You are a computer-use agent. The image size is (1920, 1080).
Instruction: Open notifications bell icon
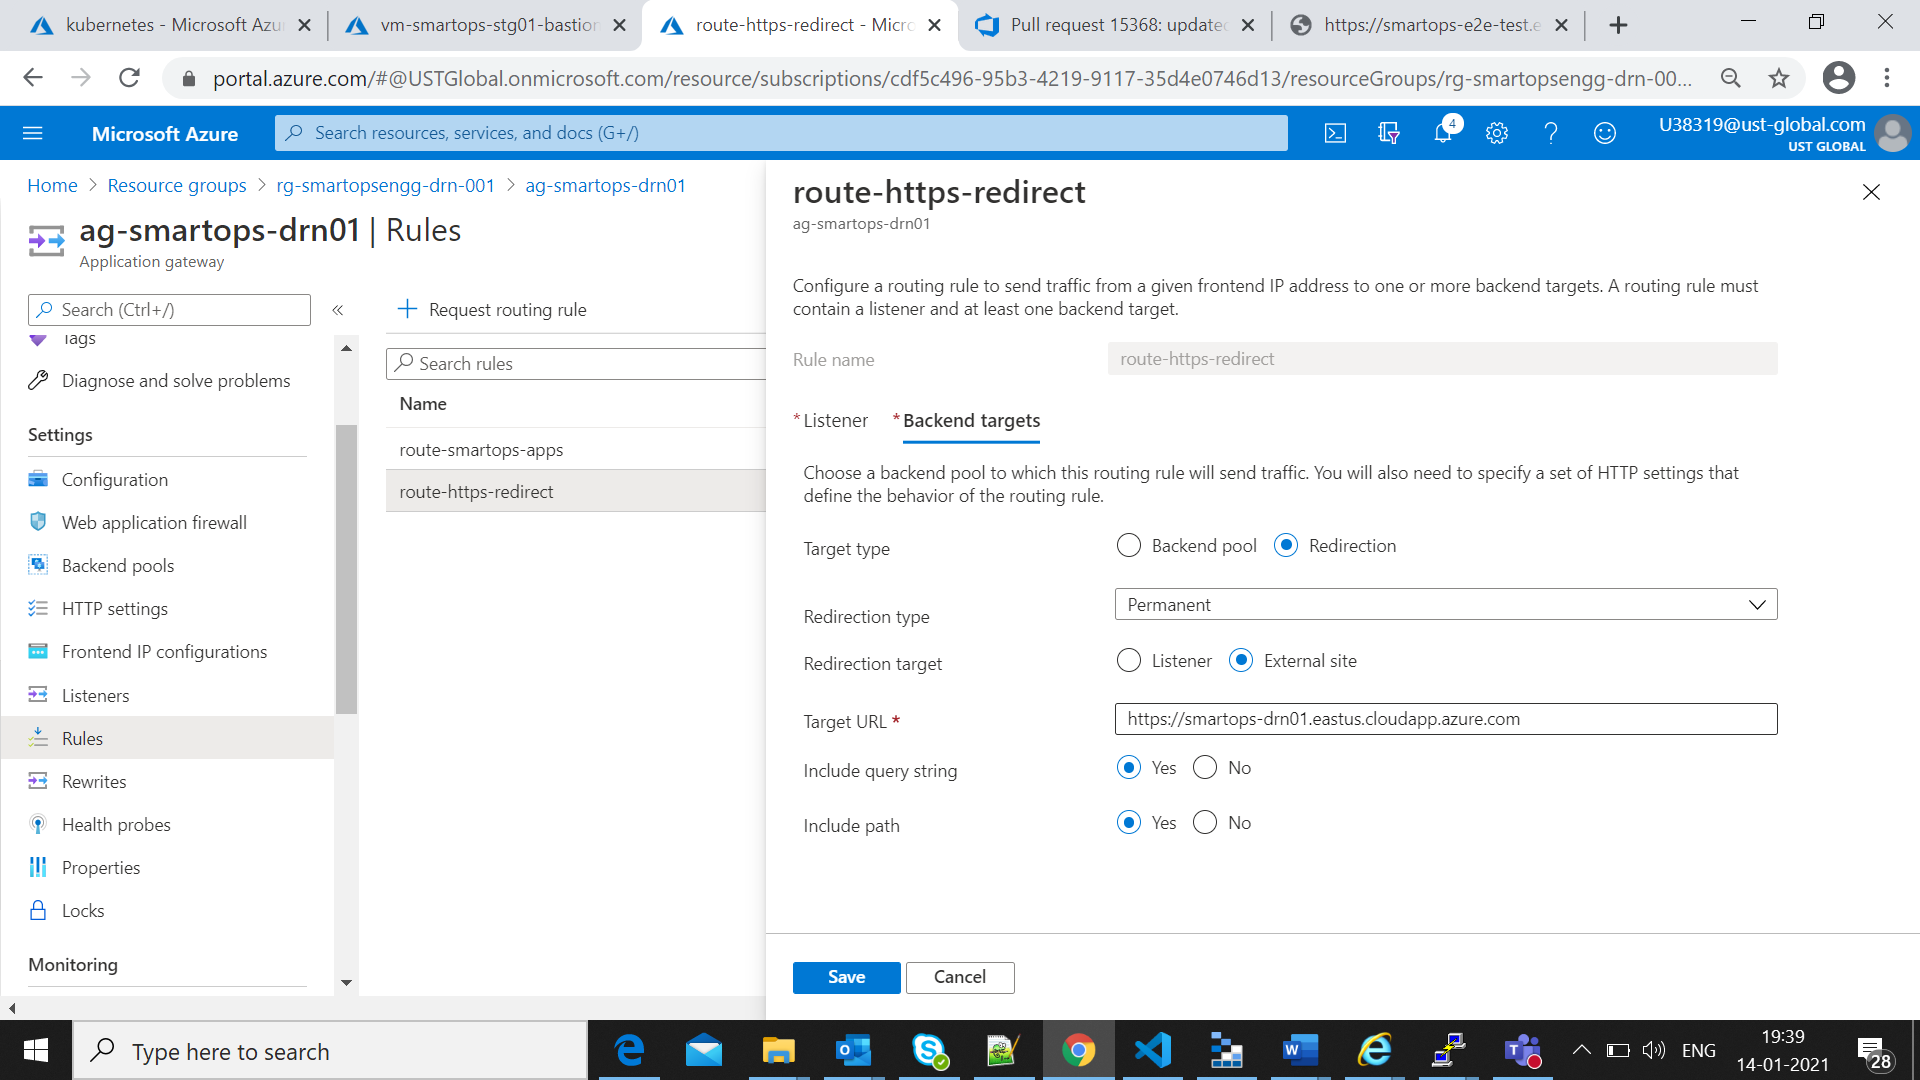1443,133
